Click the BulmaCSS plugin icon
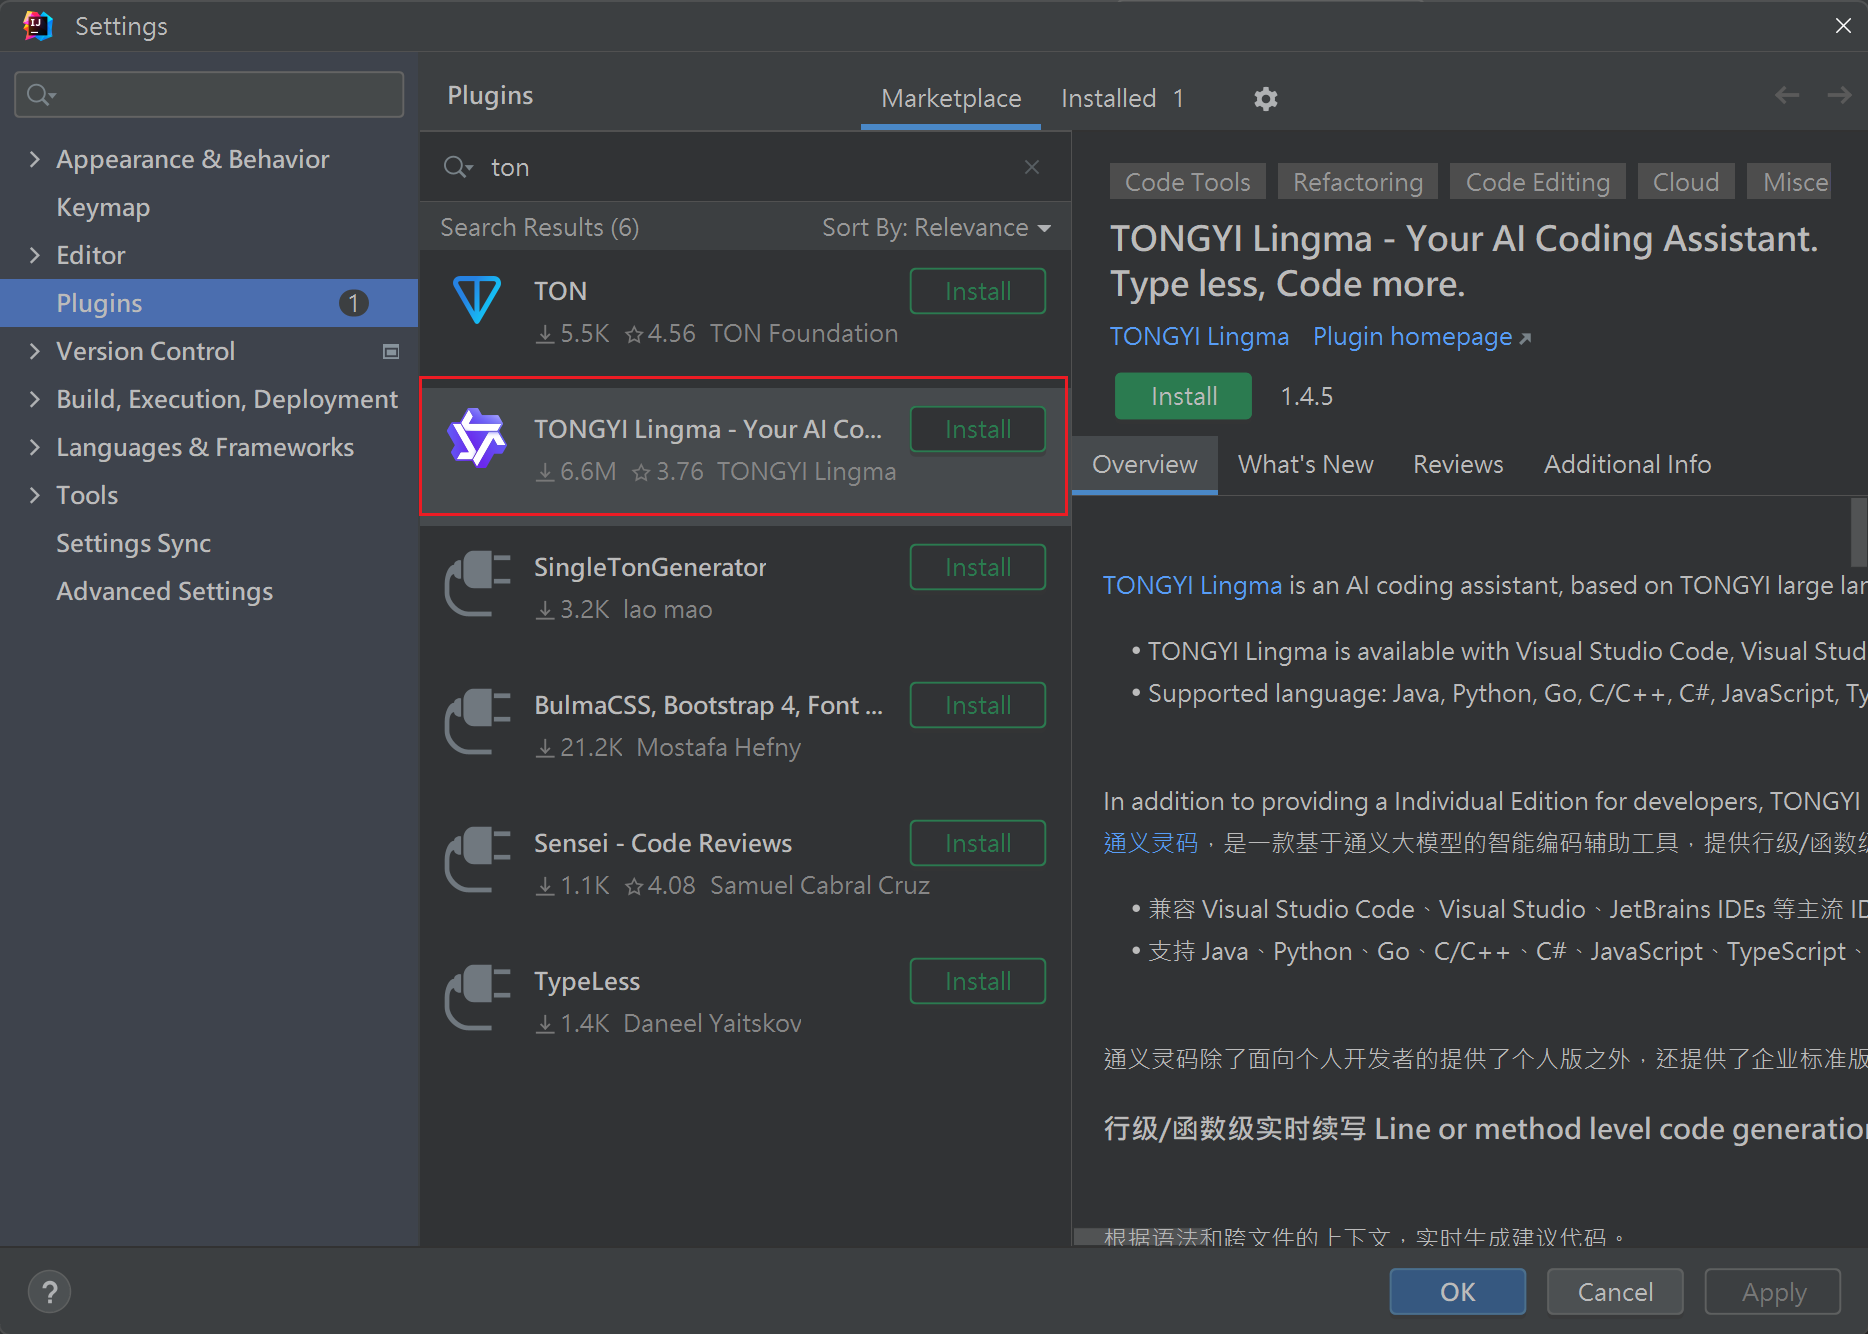1868x1334 pixels. [x=477, y=722]
